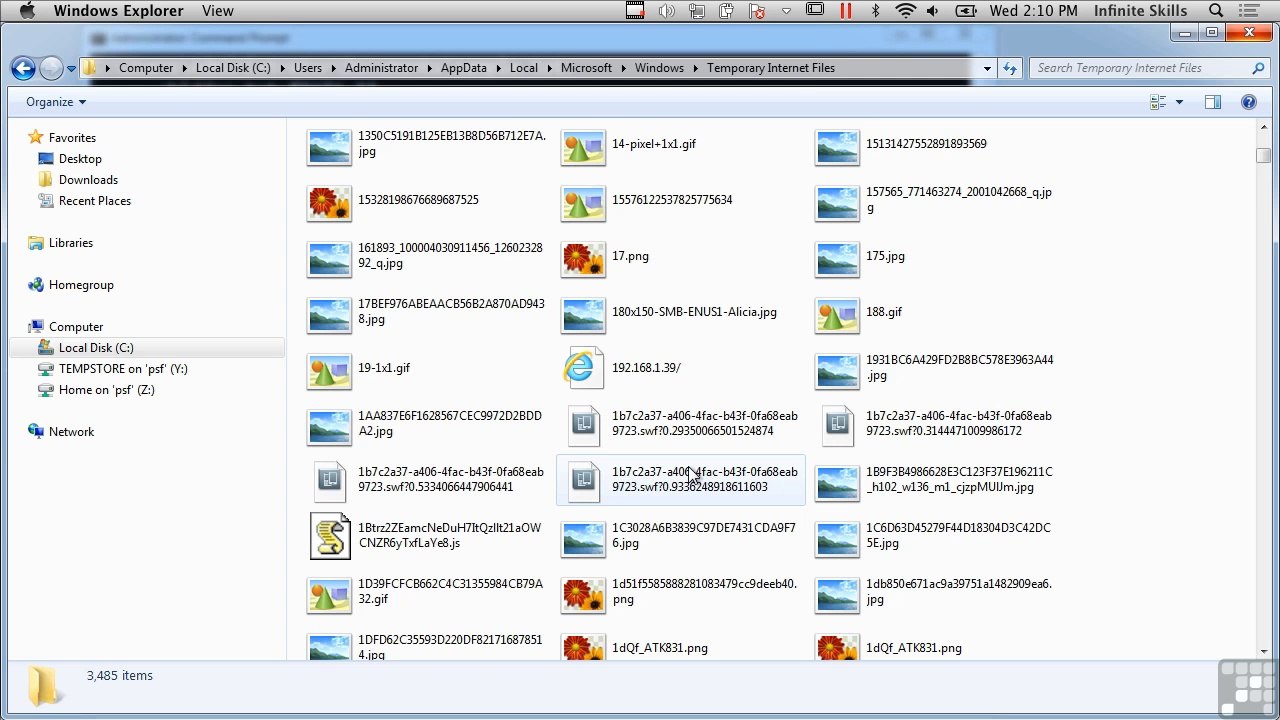Select the 1Btrz2ZEamcNeDuH7ItQzllt21aOW script file icon
Screen dimensions: 1280x720
[330, 536]
